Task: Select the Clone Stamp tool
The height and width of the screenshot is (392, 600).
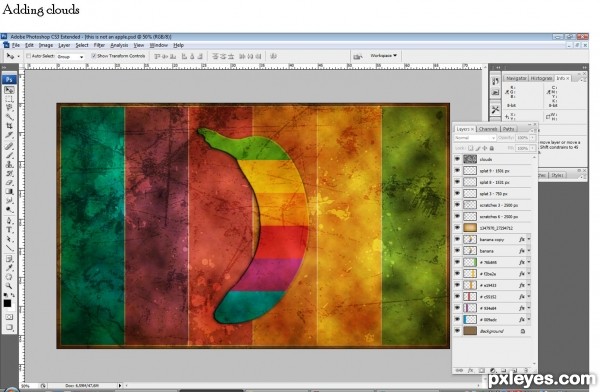Action: [x=9, y=165]
